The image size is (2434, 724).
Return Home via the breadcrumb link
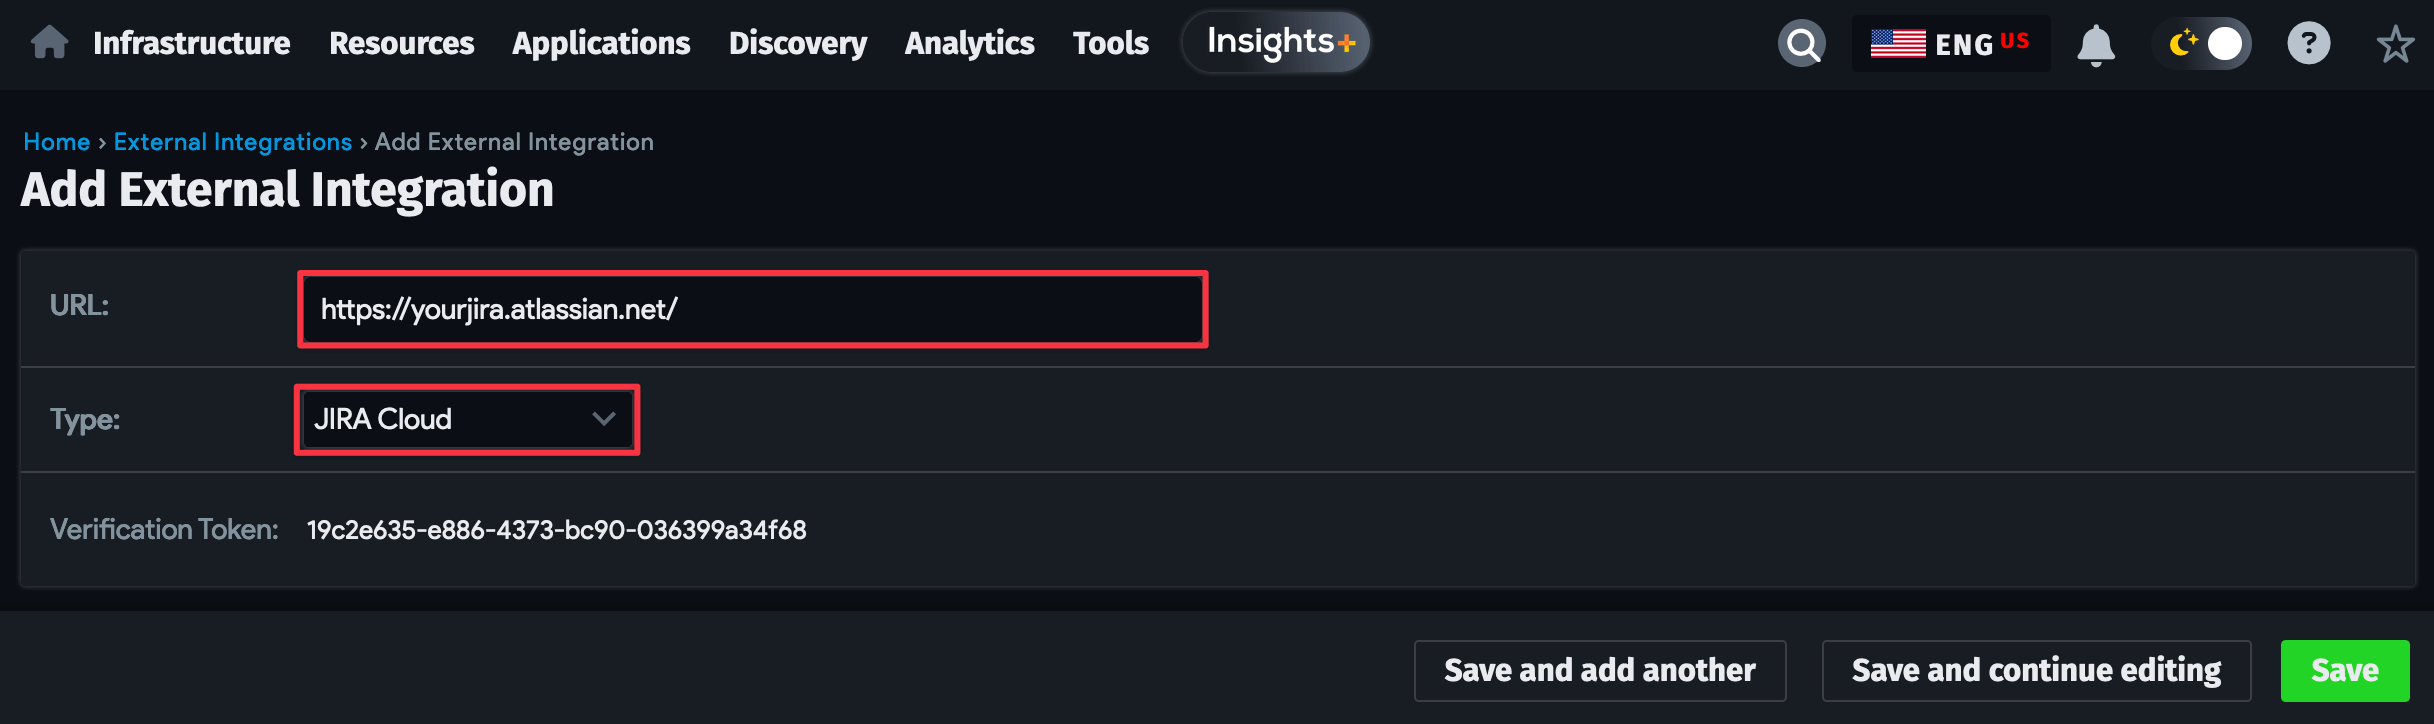point(57,141)
